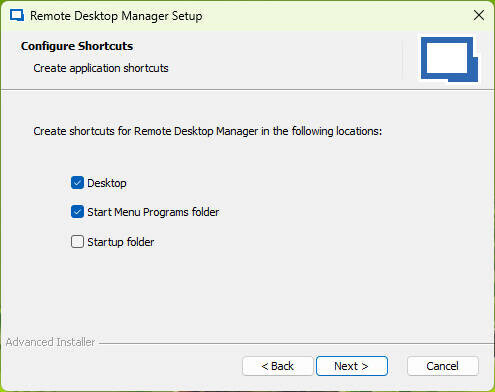
Task: Uncheck the Desktop shortcut checkbox
Action: (77, 183)
